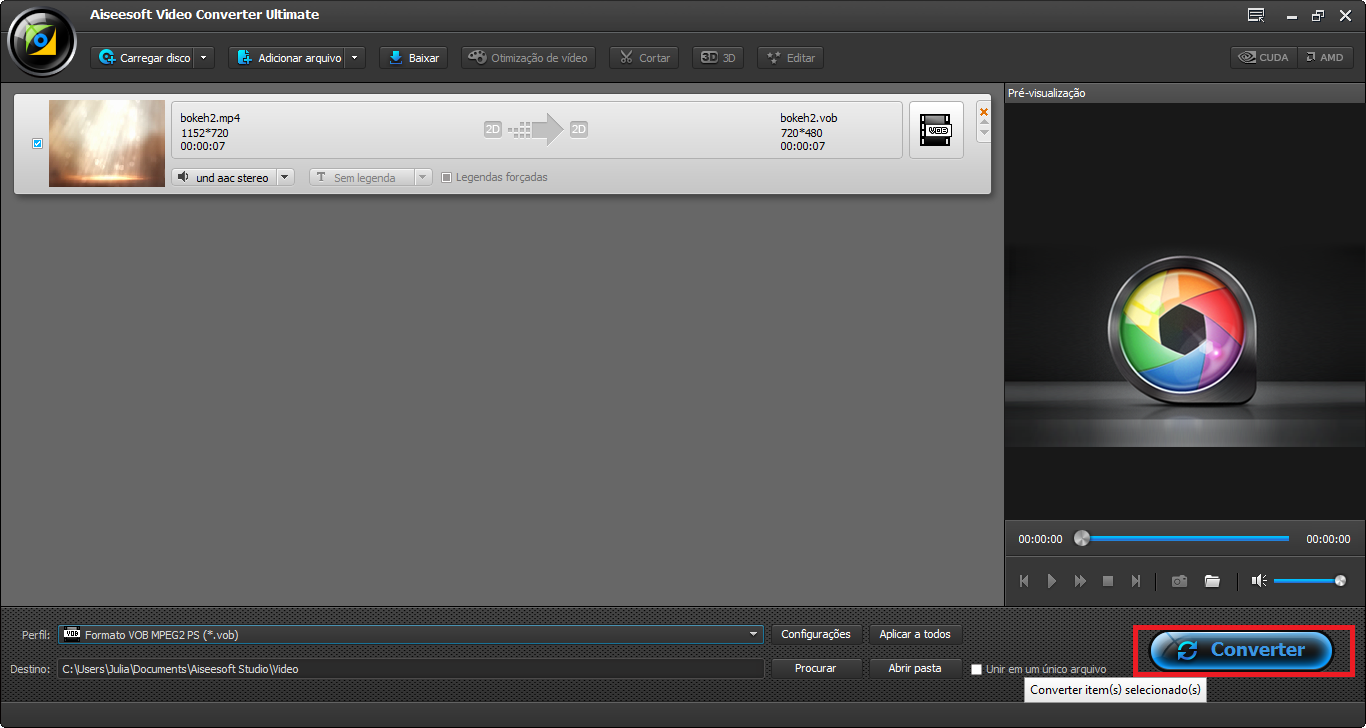The image size is (1366, 728).
Task: Expand the Sem legenda subtitle dropdown
Action: (421, 177)
